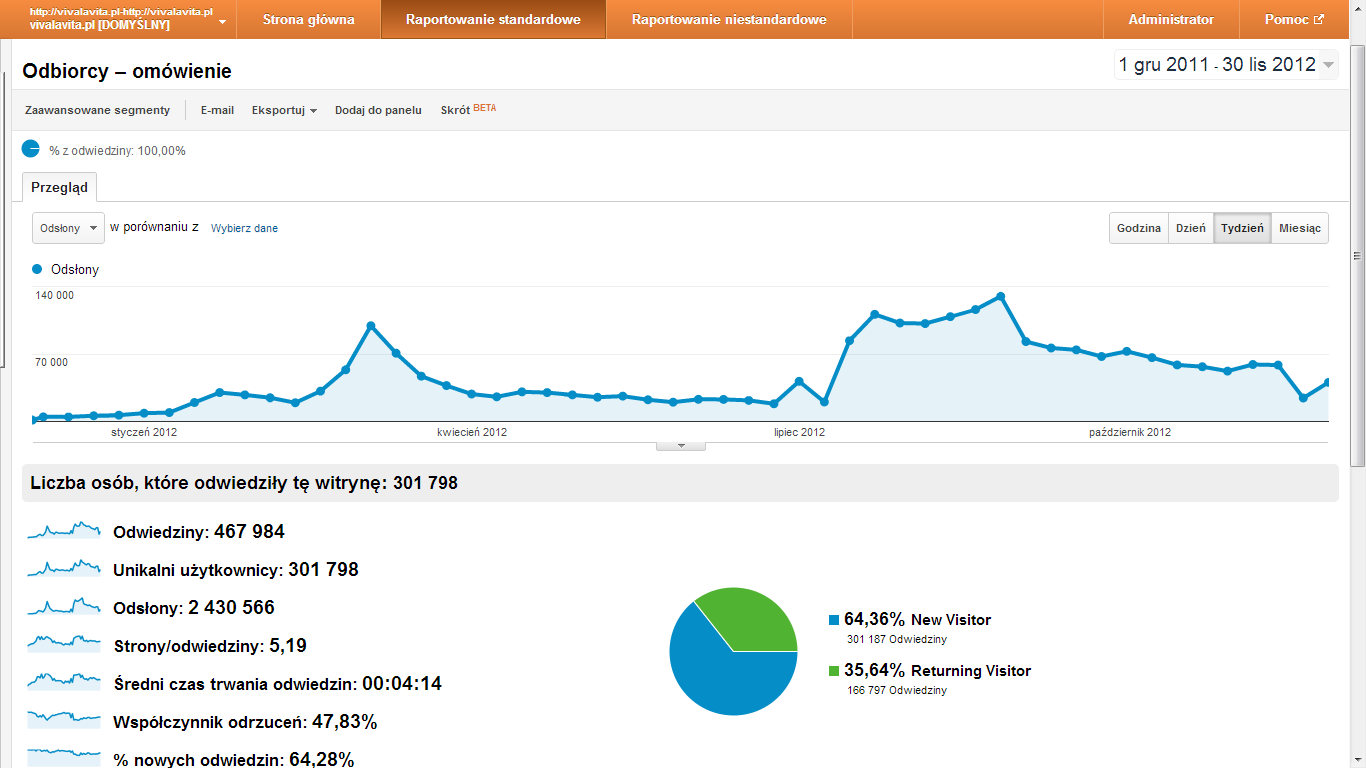This screenshot has width=1366, height=768.
Task: Open the Administrator section
Action: 1171,19
